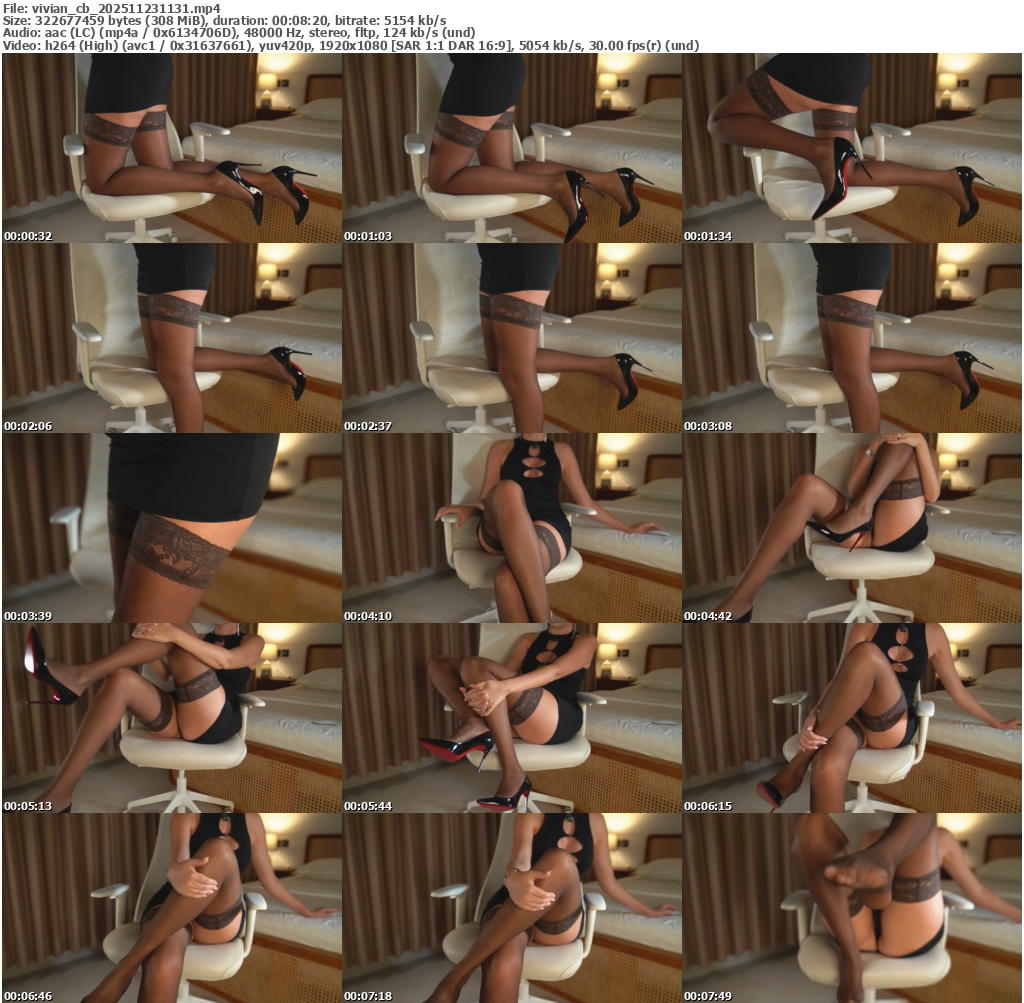
Task: Click the frame timestamped 00:04:10
Action: tap(512, 528)
